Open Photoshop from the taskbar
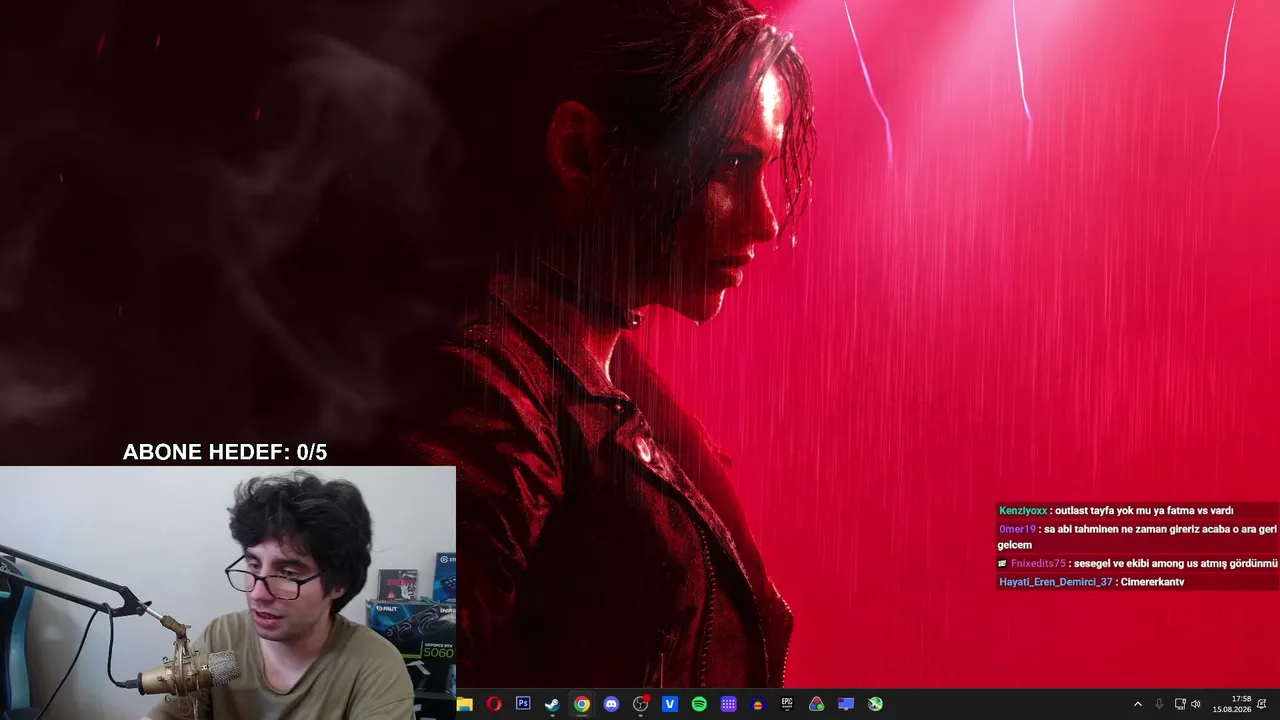This screenshot has width=1280, height=720. (x=523, y=704)
